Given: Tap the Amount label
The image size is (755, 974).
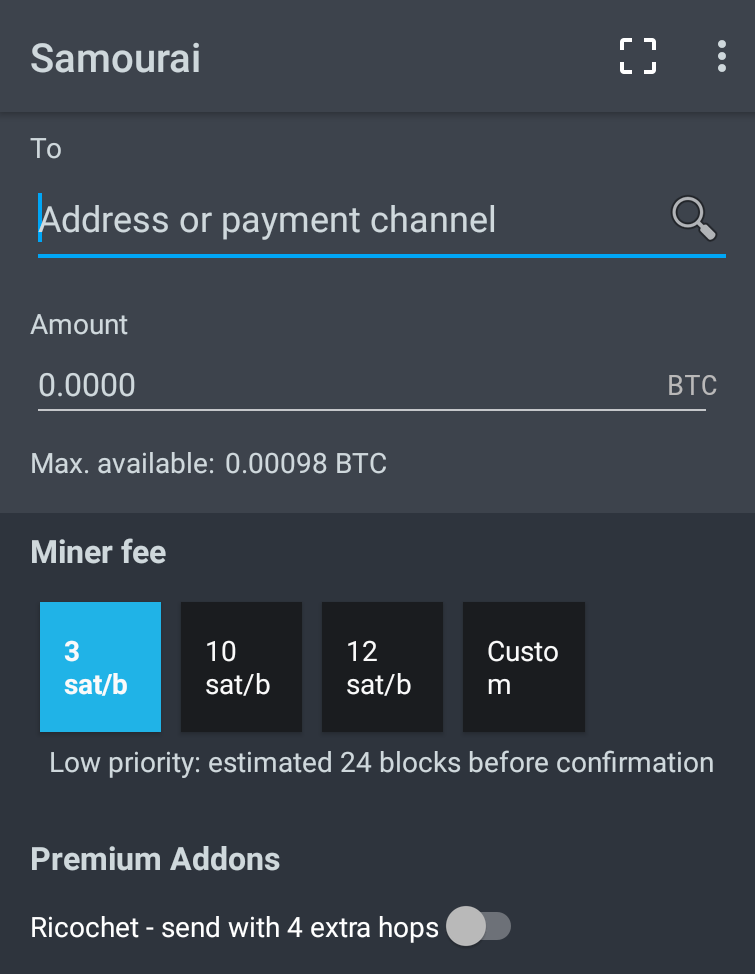Looking at the screenshot, I should (79, 324).
